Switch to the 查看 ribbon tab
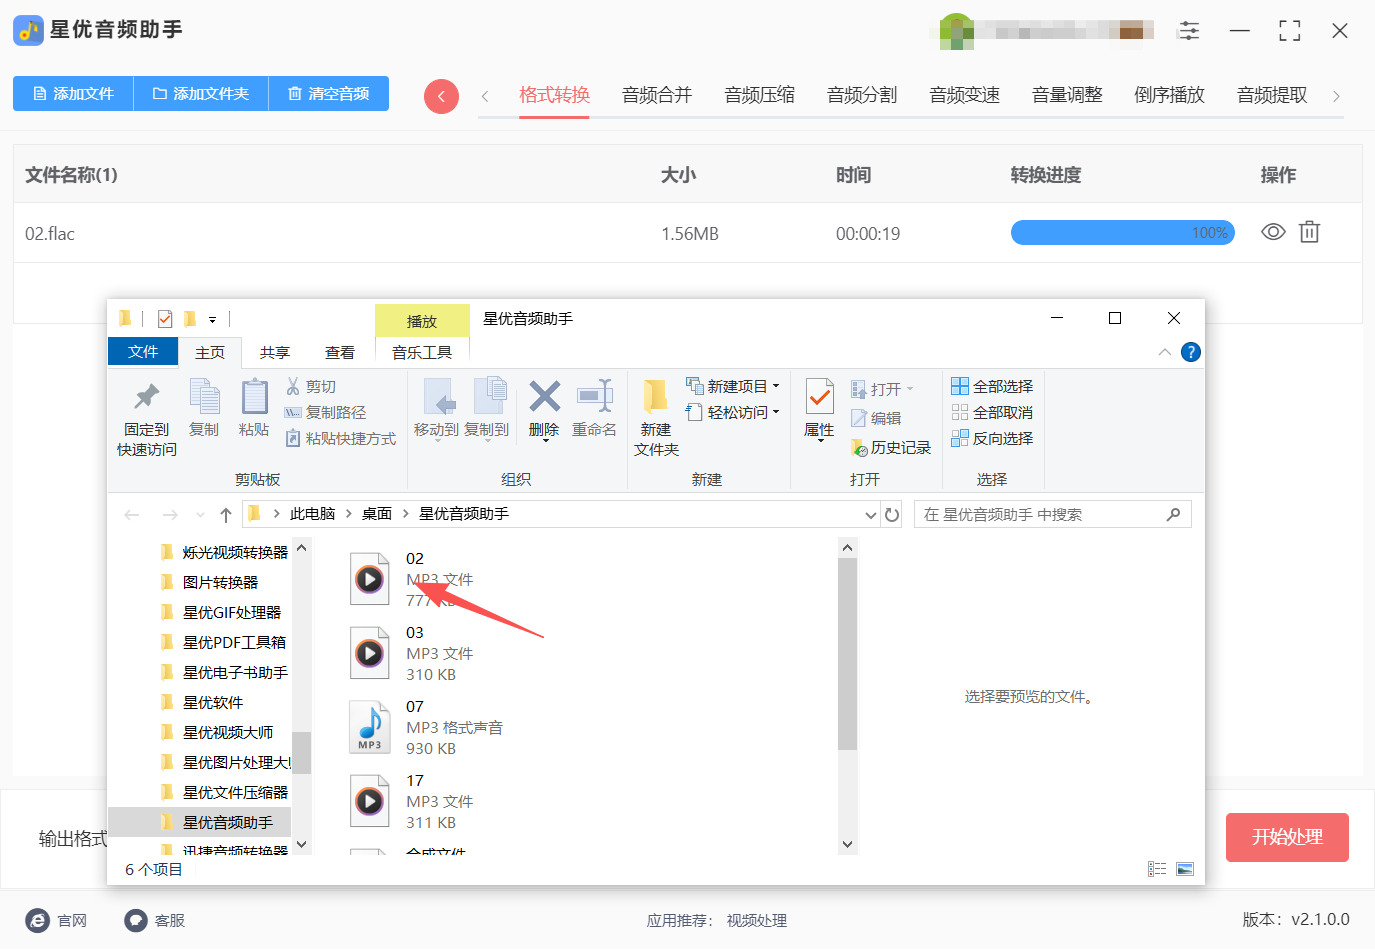The image size is (1375, 950). click(340, 352)
